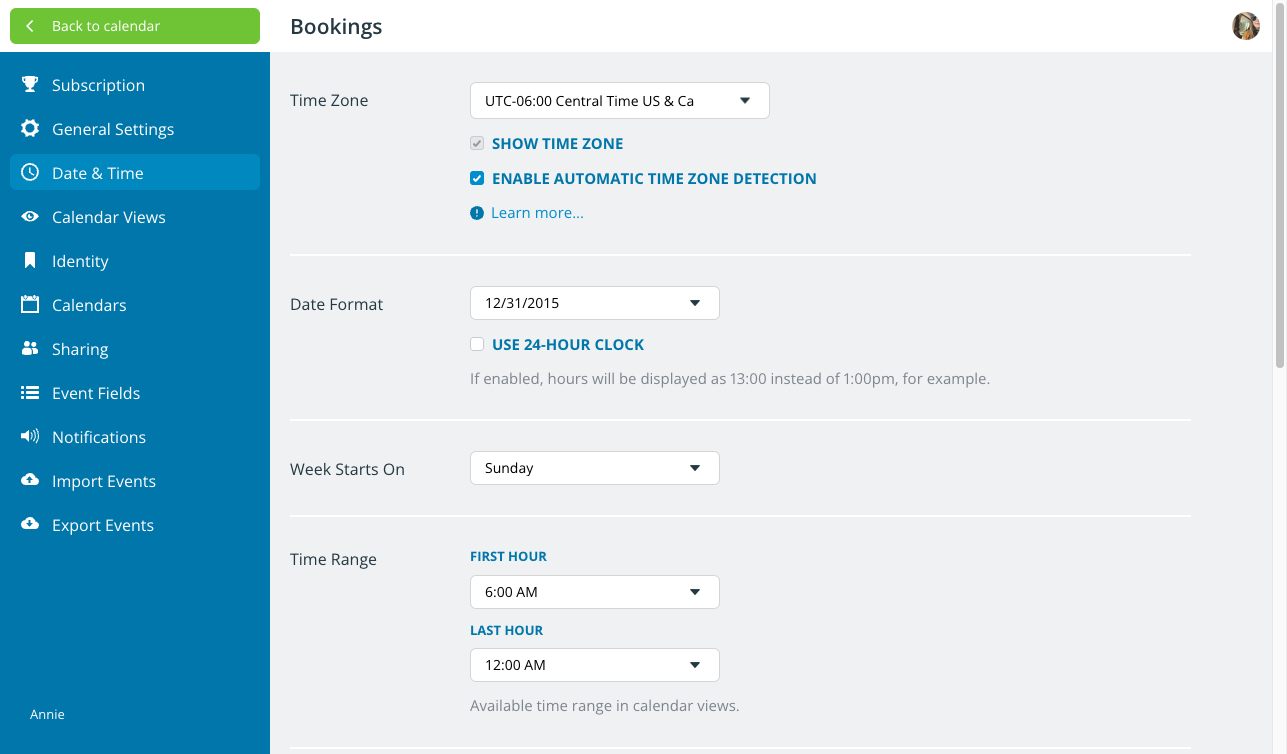Click the gear icon for General Settings
The width and height of the screenshot is (1287, 754).
point(30,129)
